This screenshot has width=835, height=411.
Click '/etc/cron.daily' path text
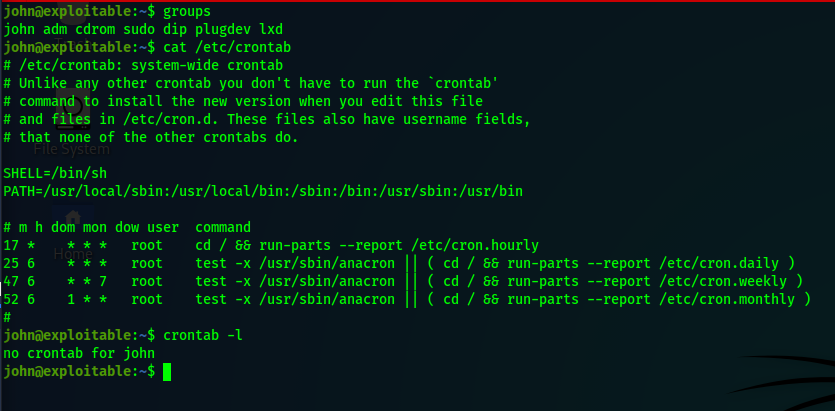719,263
